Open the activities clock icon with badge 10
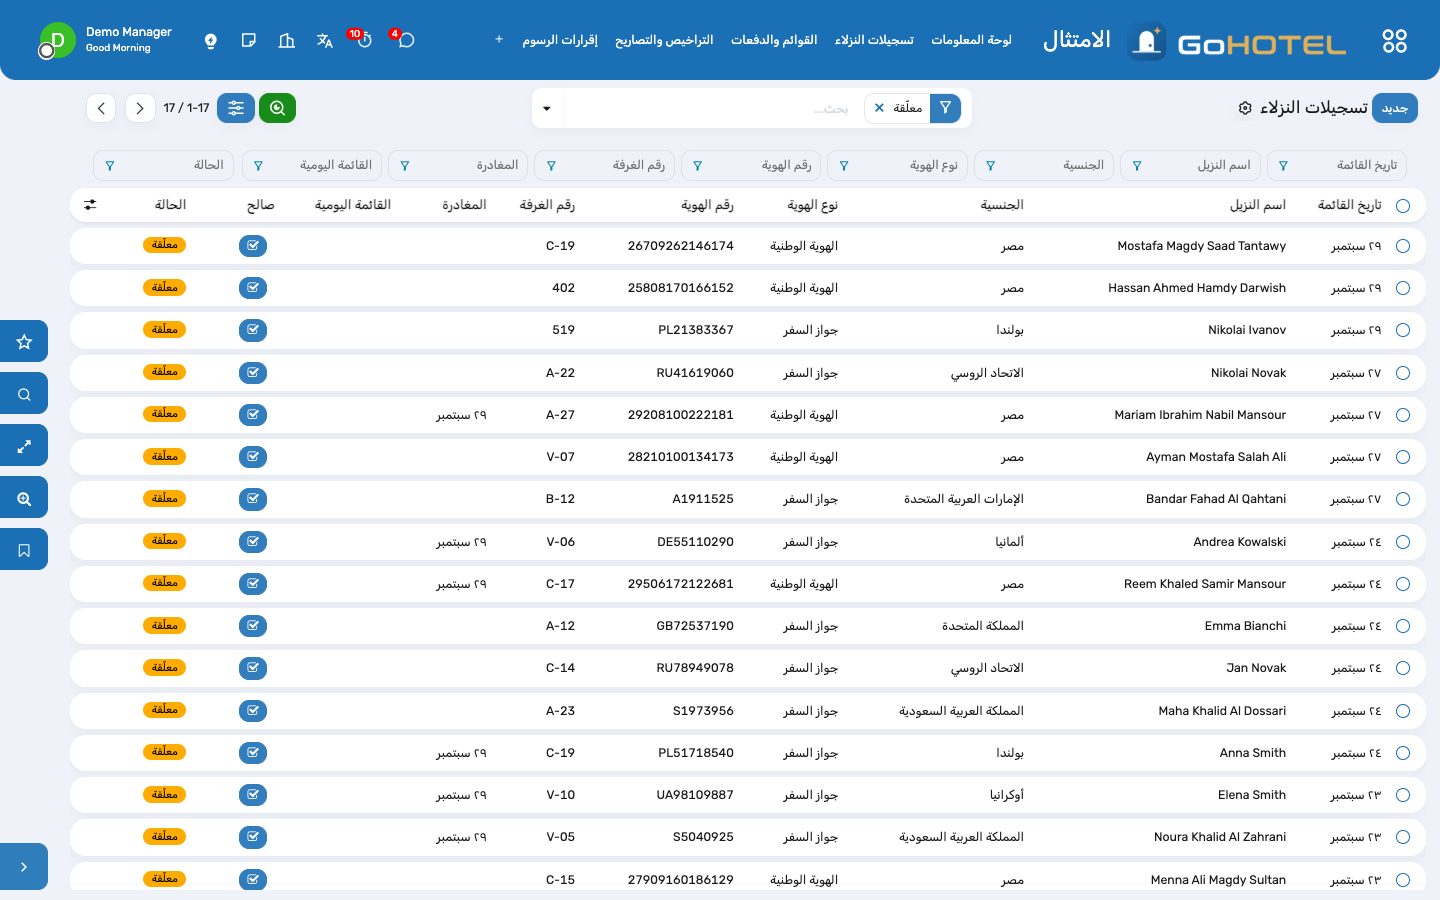The width and height of the screenshot is (1440, 900). pyautogui.click(x=364, y=40)
